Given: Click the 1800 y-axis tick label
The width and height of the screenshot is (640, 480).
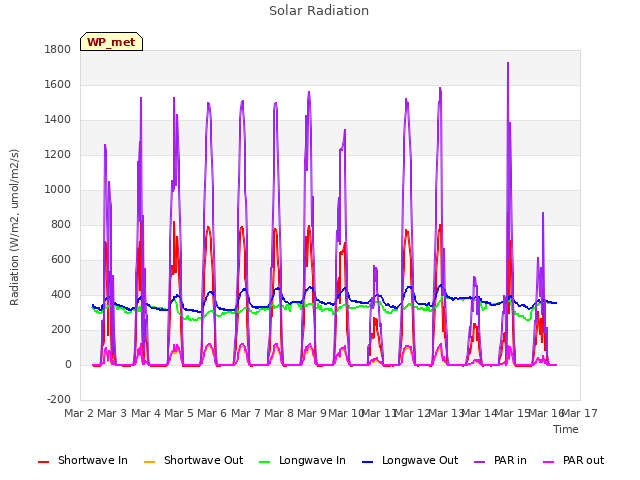Looking at the screenshot, I should [58, 49].
